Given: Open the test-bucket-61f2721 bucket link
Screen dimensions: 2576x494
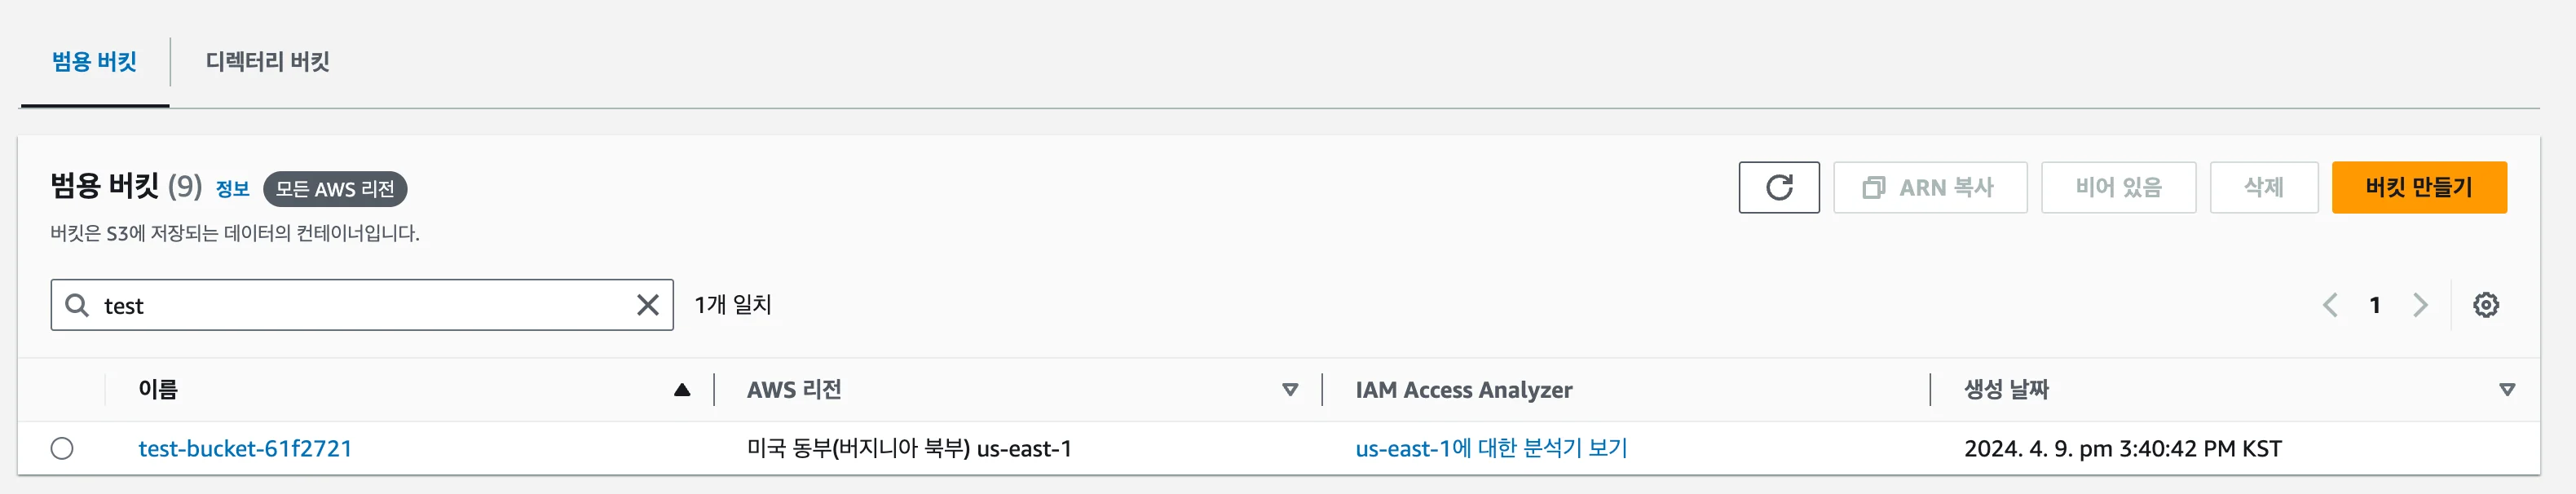Looking at the screenshot, I should tap(245, 448).
